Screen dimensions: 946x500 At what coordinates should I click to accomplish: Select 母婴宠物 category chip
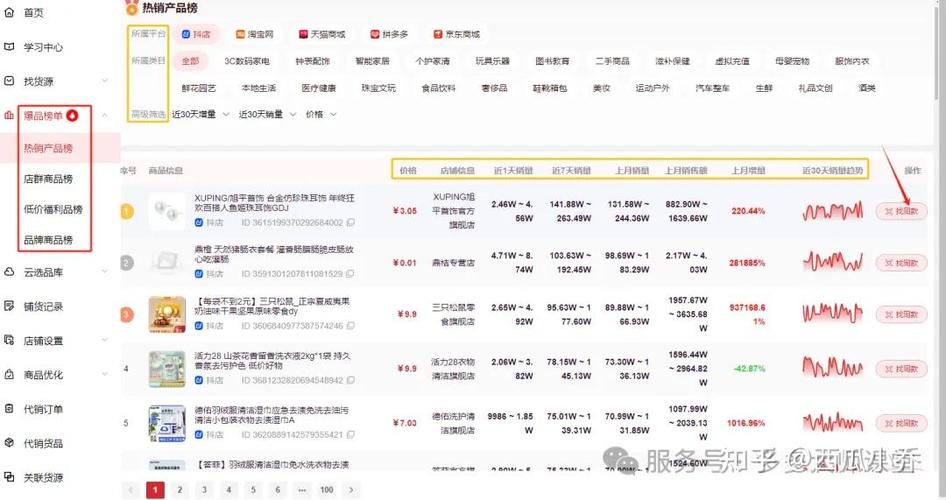pos(792,61)
